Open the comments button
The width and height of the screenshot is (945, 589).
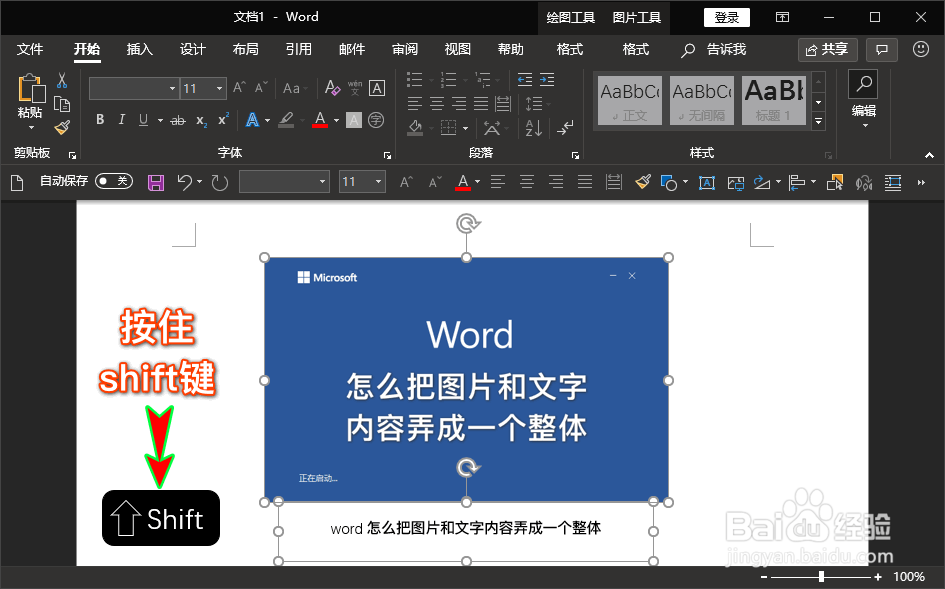coord(882,49)
